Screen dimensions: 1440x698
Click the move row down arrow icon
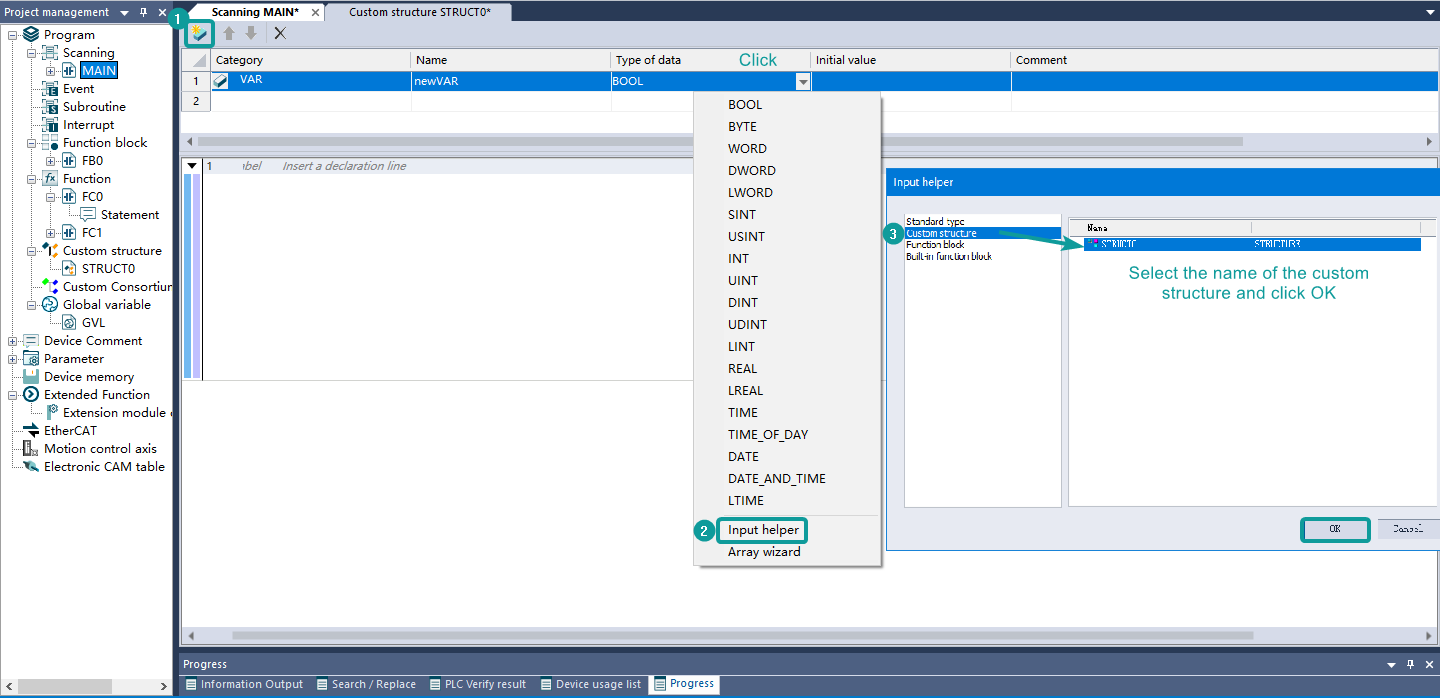point(251,33)
